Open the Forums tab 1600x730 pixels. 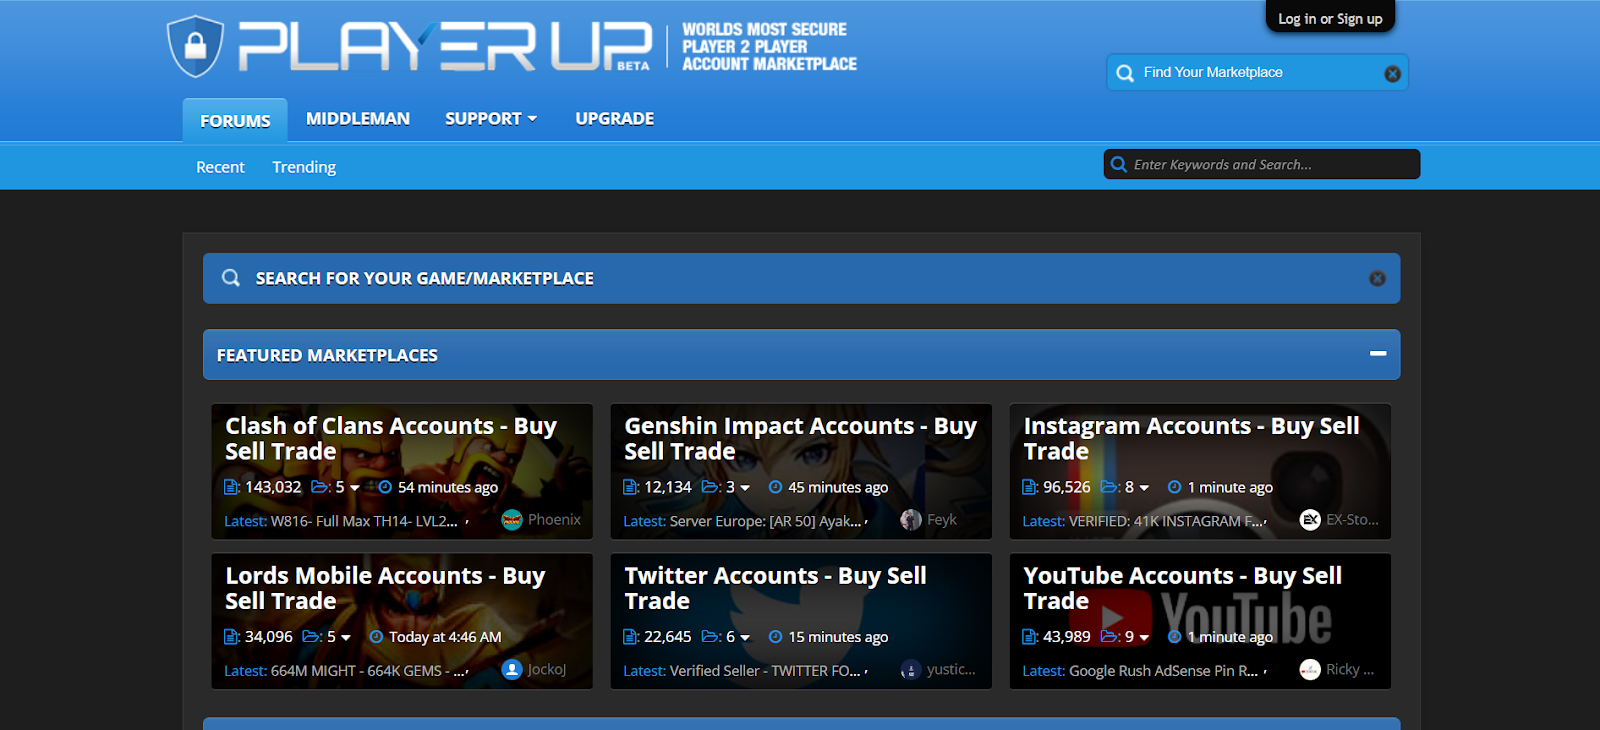point(235,120)
